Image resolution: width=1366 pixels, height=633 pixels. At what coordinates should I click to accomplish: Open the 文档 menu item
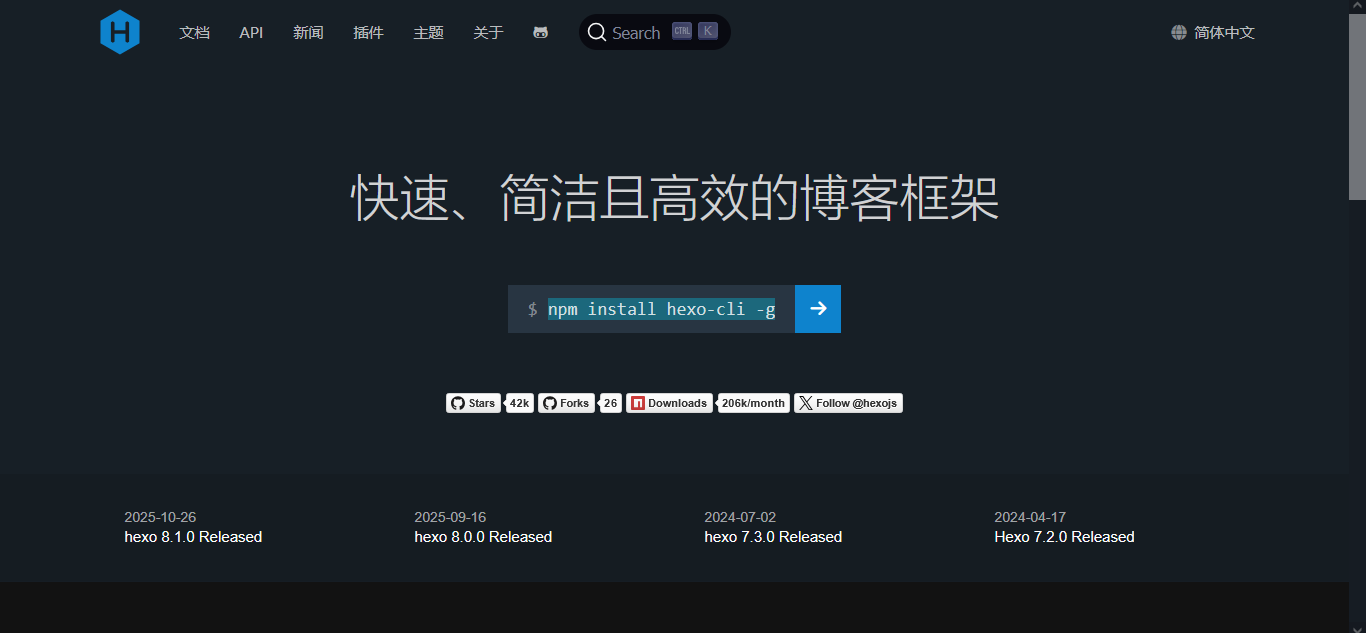pyautogui.click(x=195, y=32)
